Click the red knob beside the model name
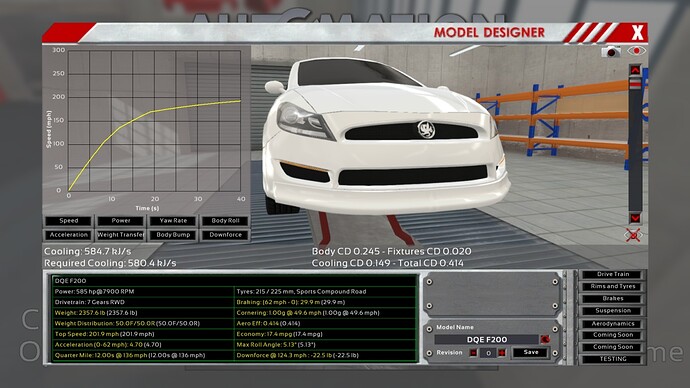This screenshot has width=690, height=388. 545,339
